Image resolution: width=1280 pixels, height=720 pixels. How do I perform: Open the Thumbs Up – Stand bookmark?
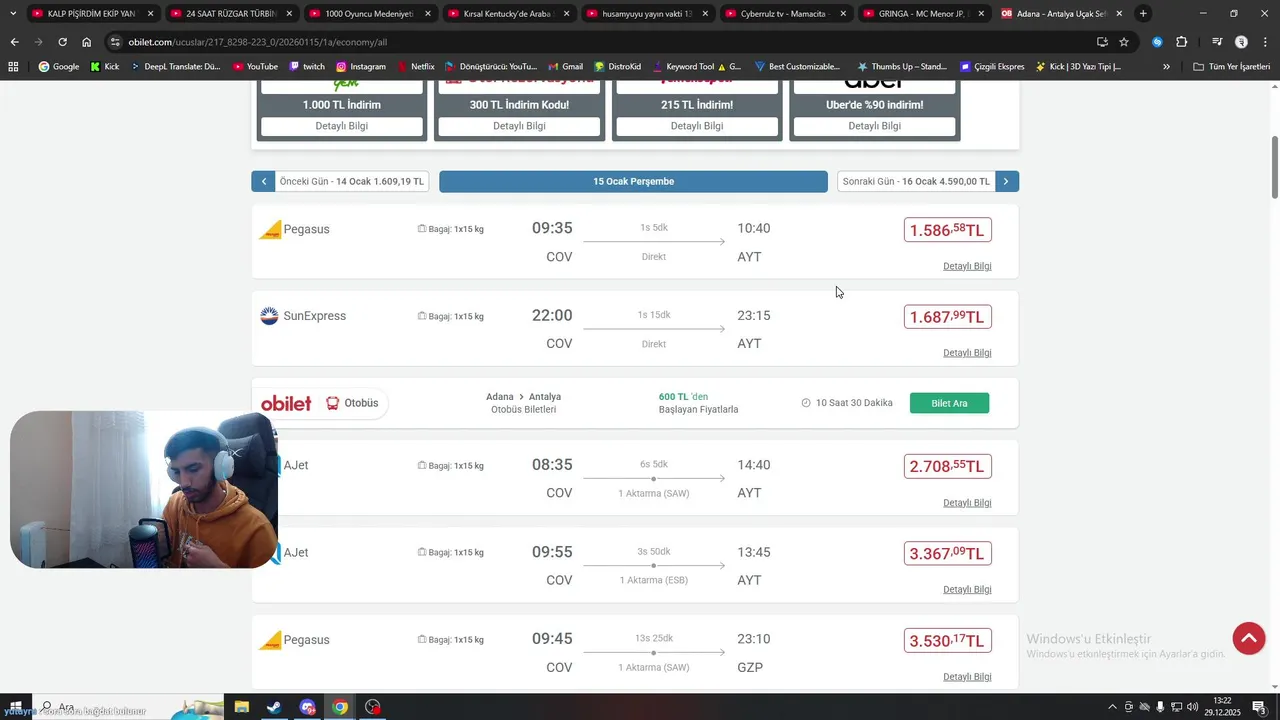(902, 66)
